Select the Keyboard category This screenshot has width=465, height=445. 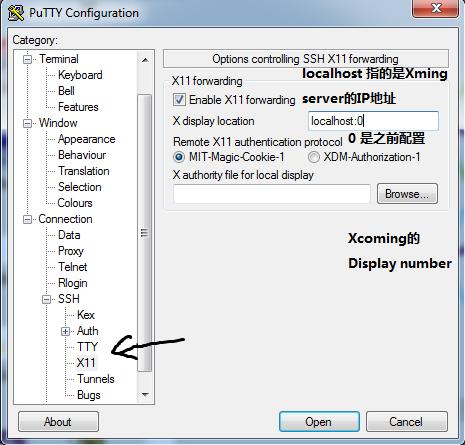click(x=80, y=75)
